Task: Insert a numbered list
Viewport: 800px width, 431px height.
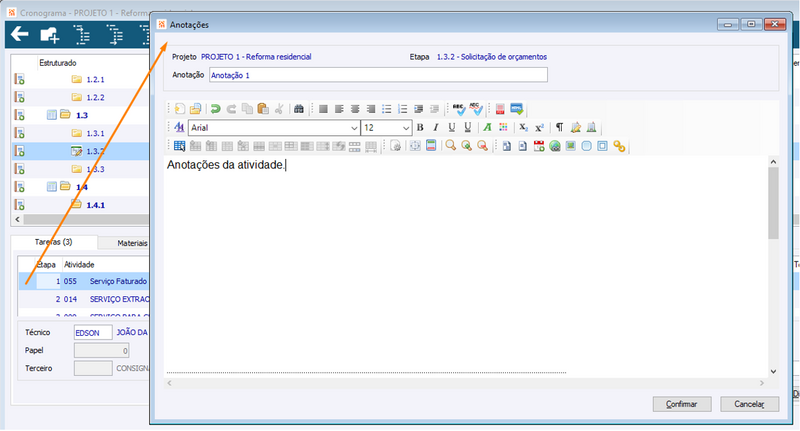Action: click(x=403, y=109)
